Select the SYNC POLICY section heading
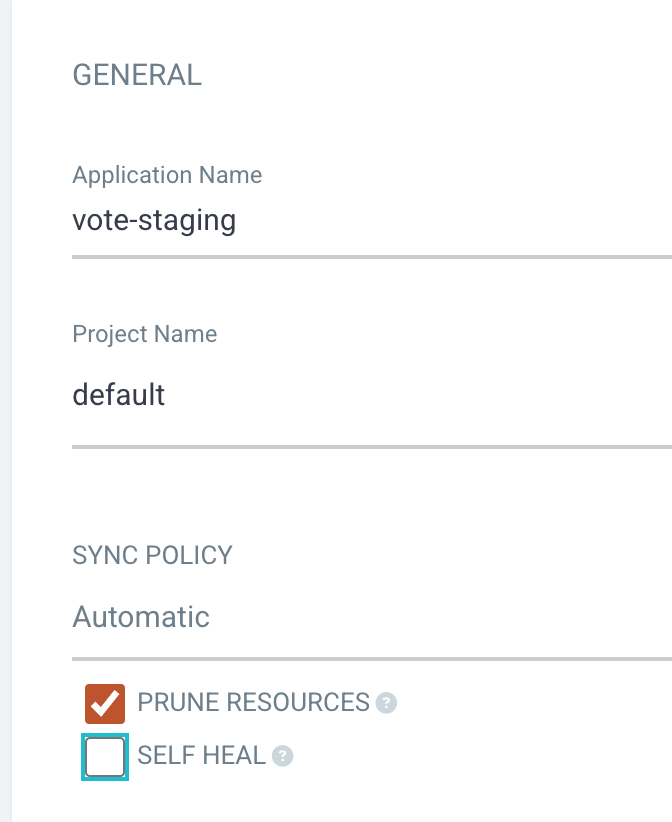The height and width of the screenshot is (822, 672). [x=152, y=555]
